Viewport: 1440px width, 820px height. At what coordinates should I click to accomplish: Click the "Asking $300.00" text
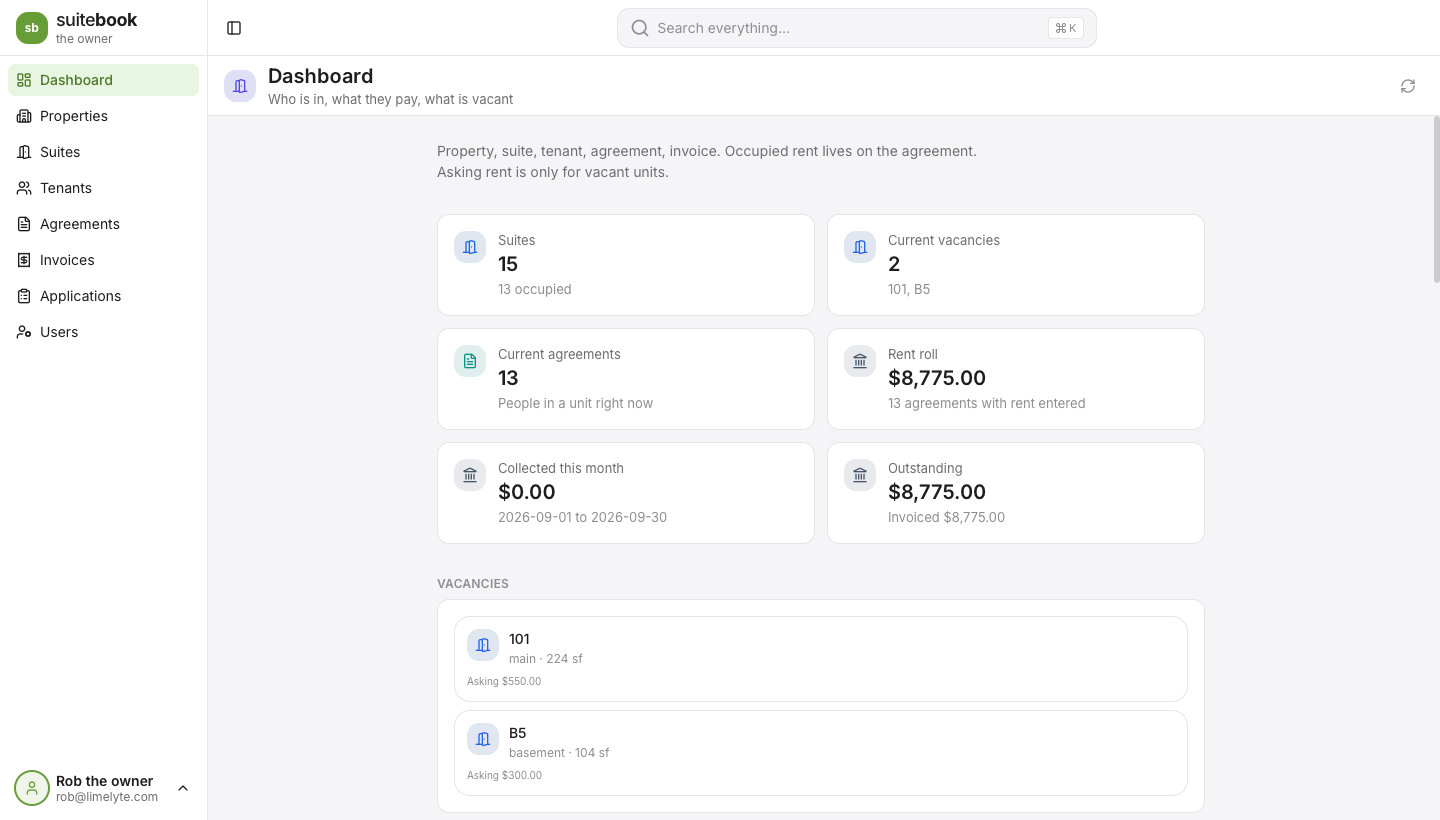tap(504, 775)
